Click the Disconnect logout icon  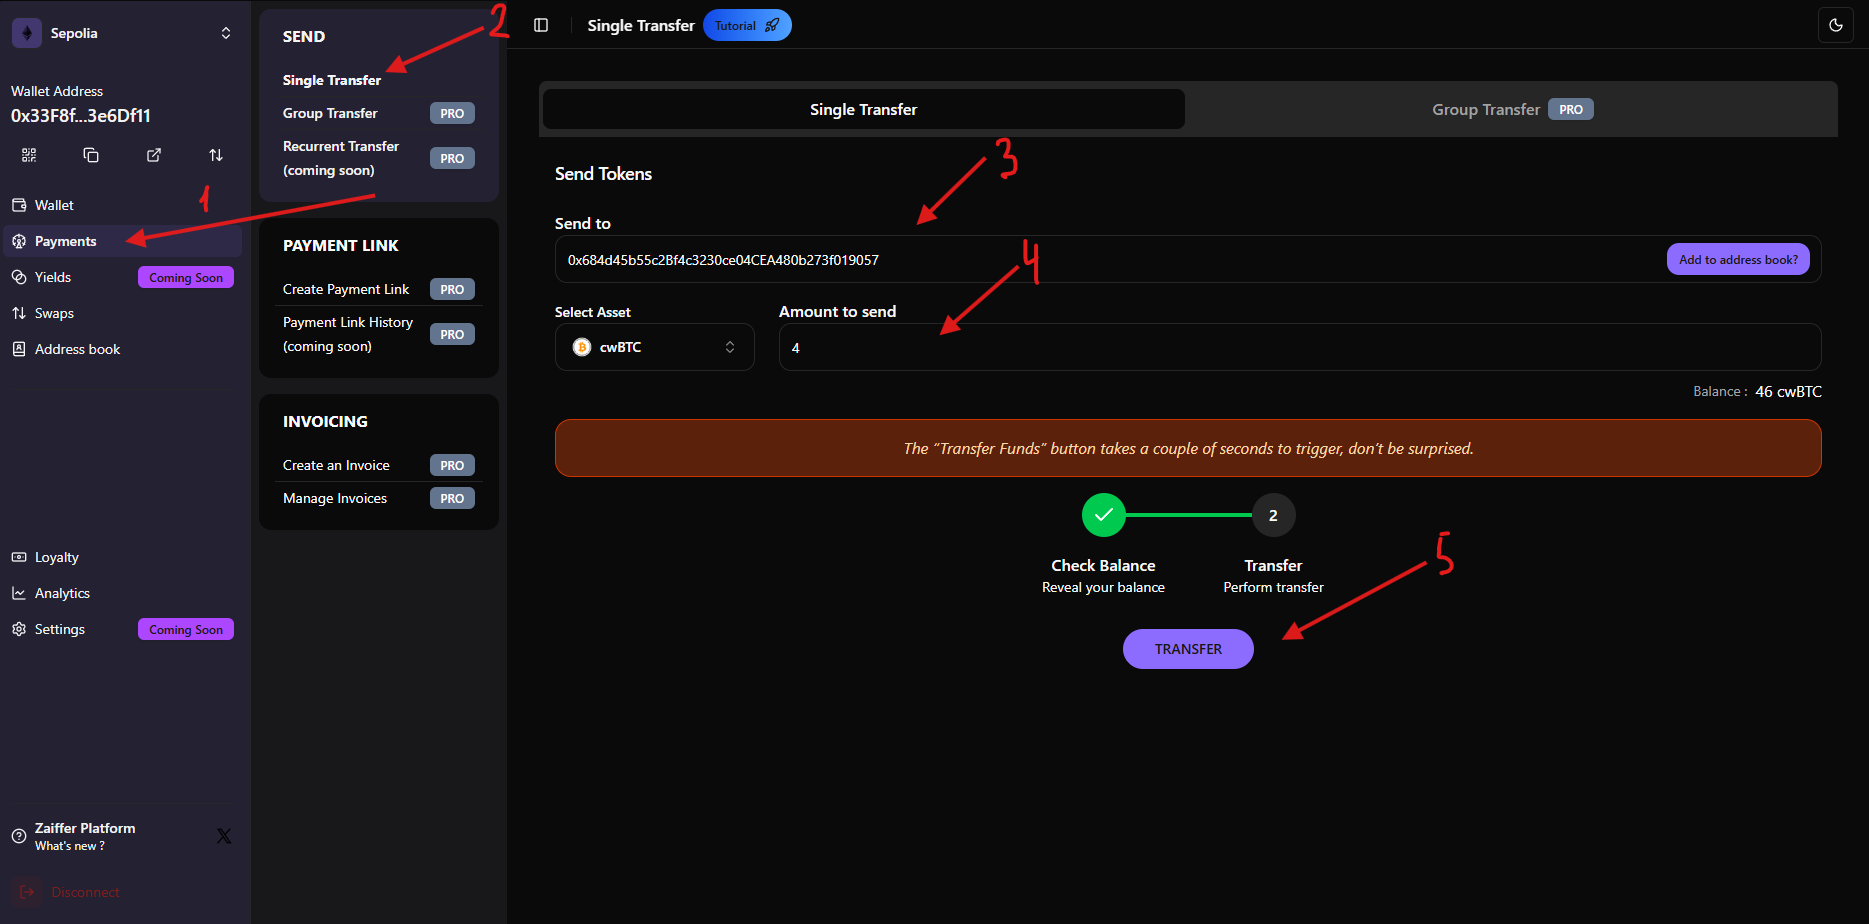(27, 892)
